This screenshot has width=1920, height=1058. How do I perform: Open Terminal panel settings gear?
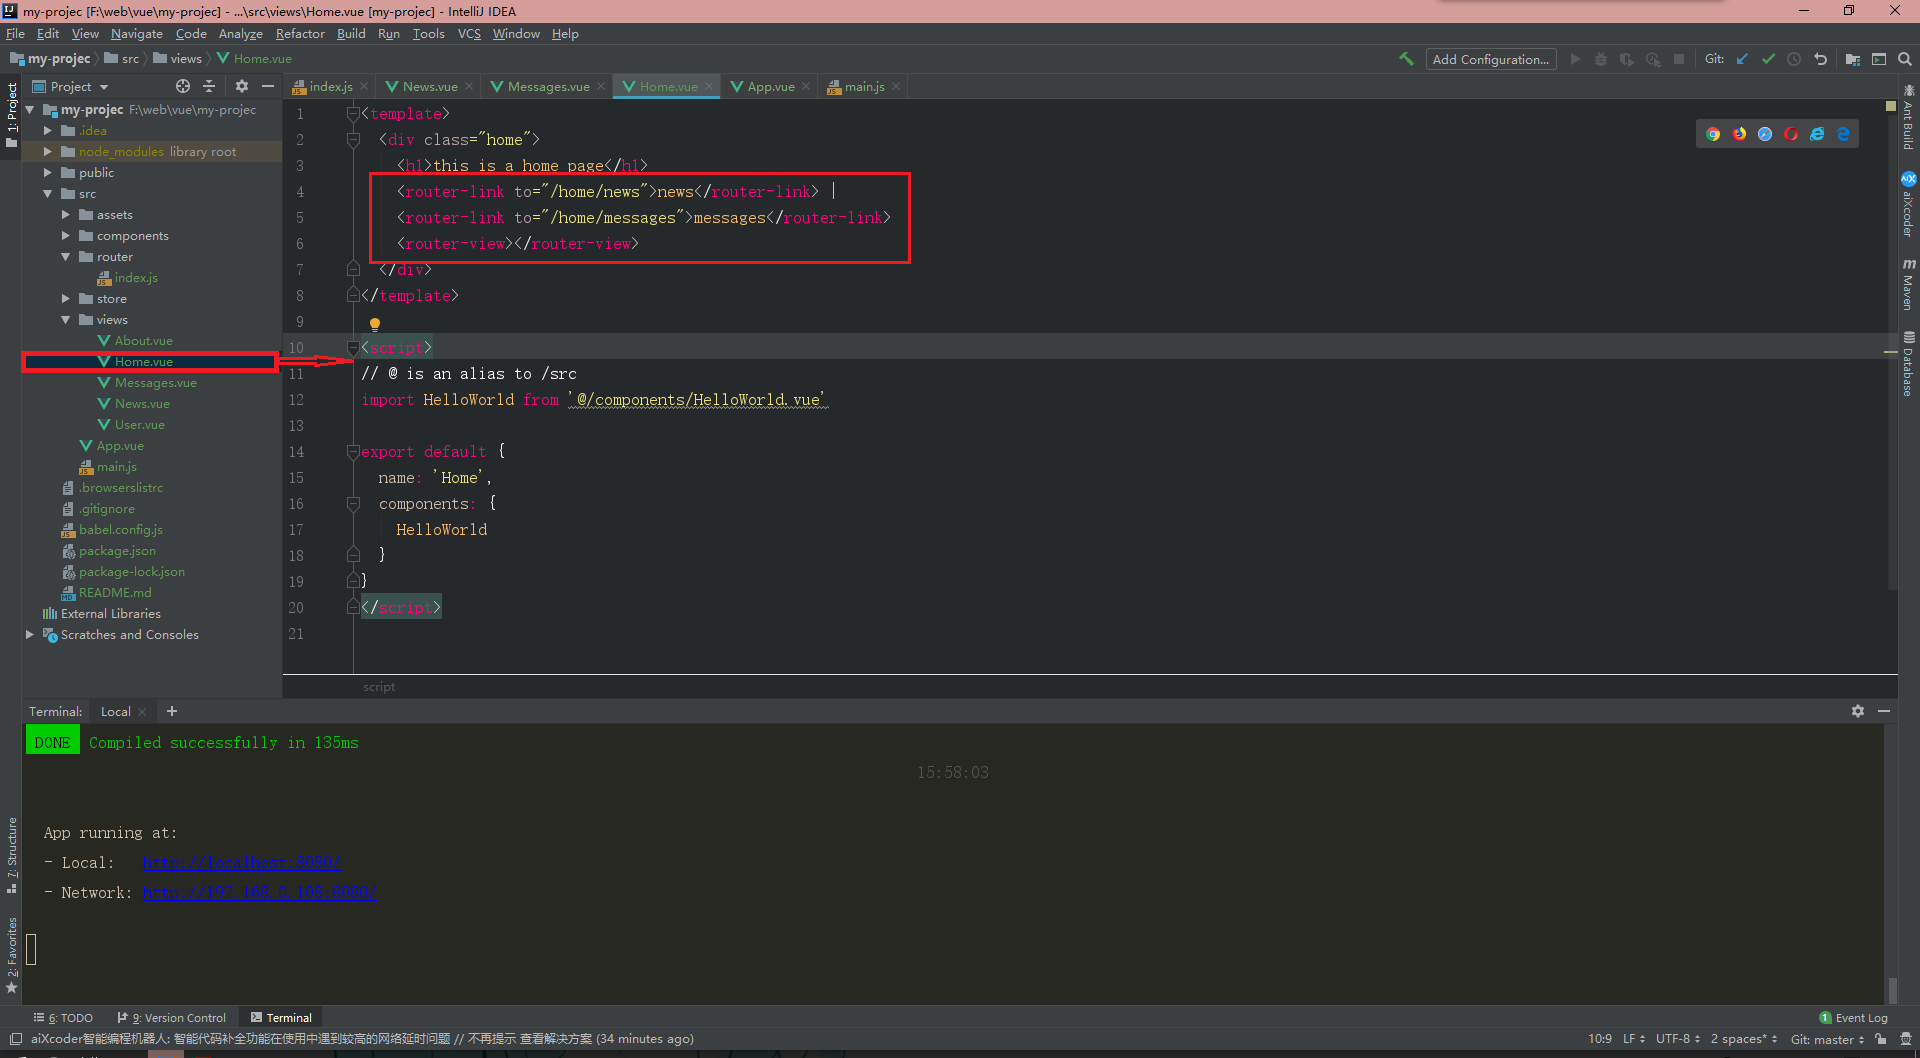1857,711
